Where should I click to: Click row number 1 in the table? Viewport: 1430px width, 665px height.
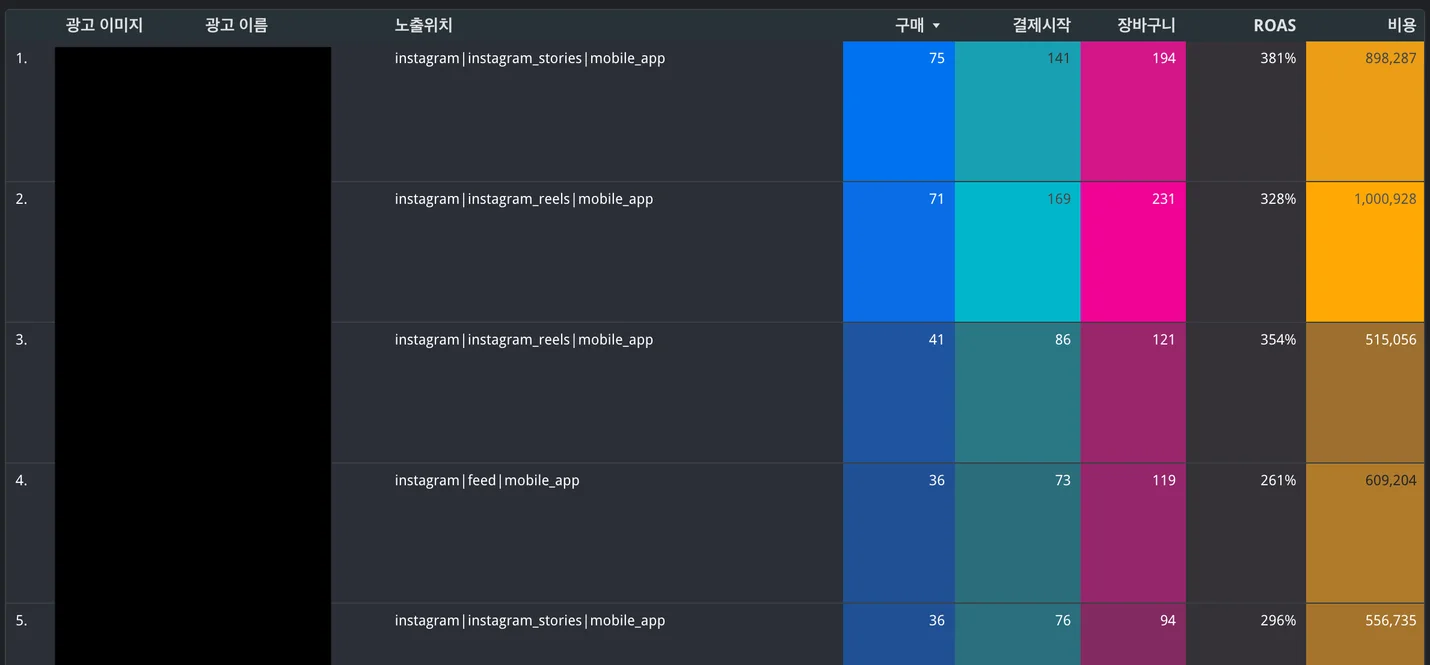(x=20, y=58)
